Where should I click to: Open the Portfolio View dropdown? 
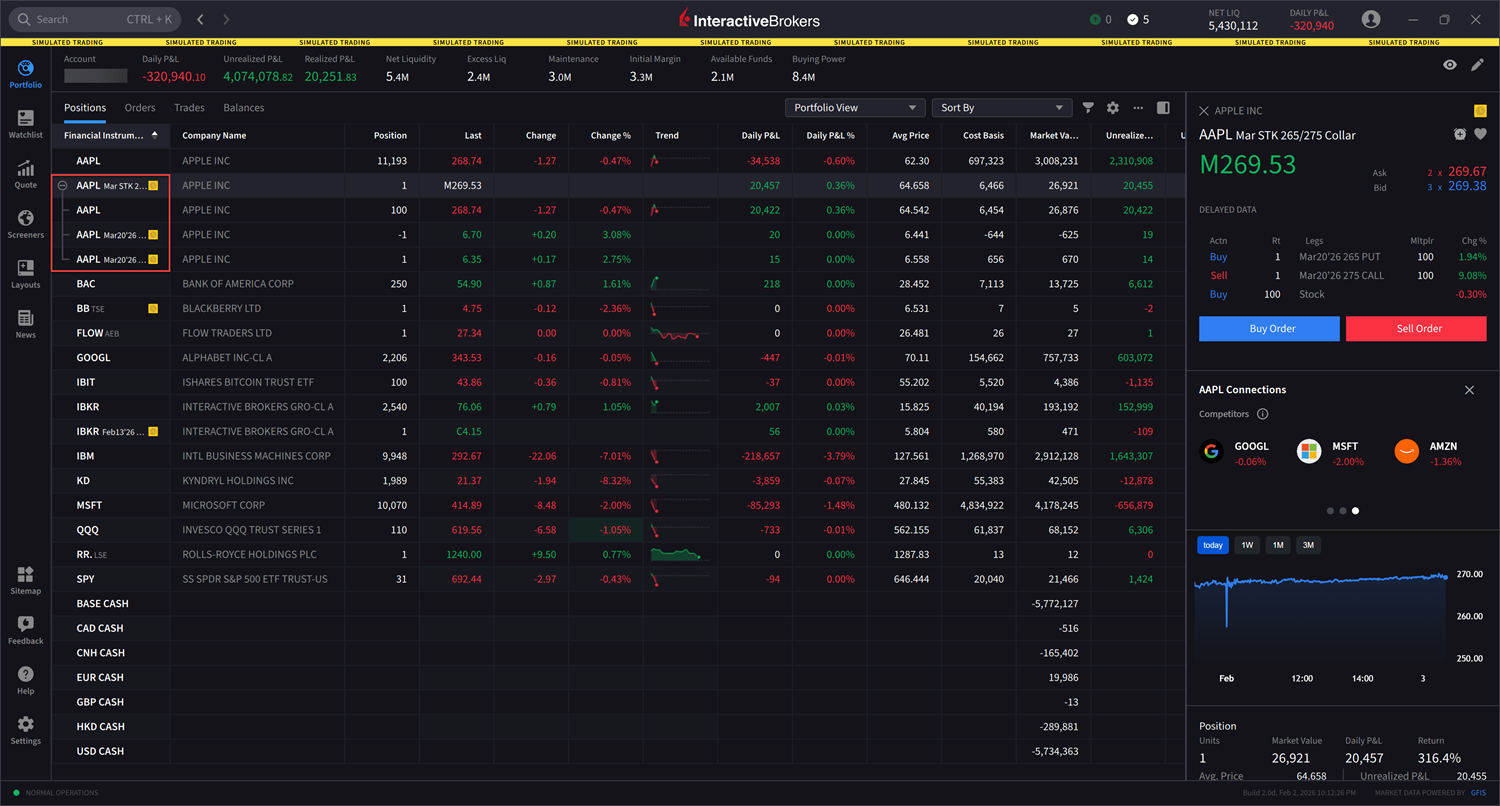pyautogui.click(x=855, y=108)
